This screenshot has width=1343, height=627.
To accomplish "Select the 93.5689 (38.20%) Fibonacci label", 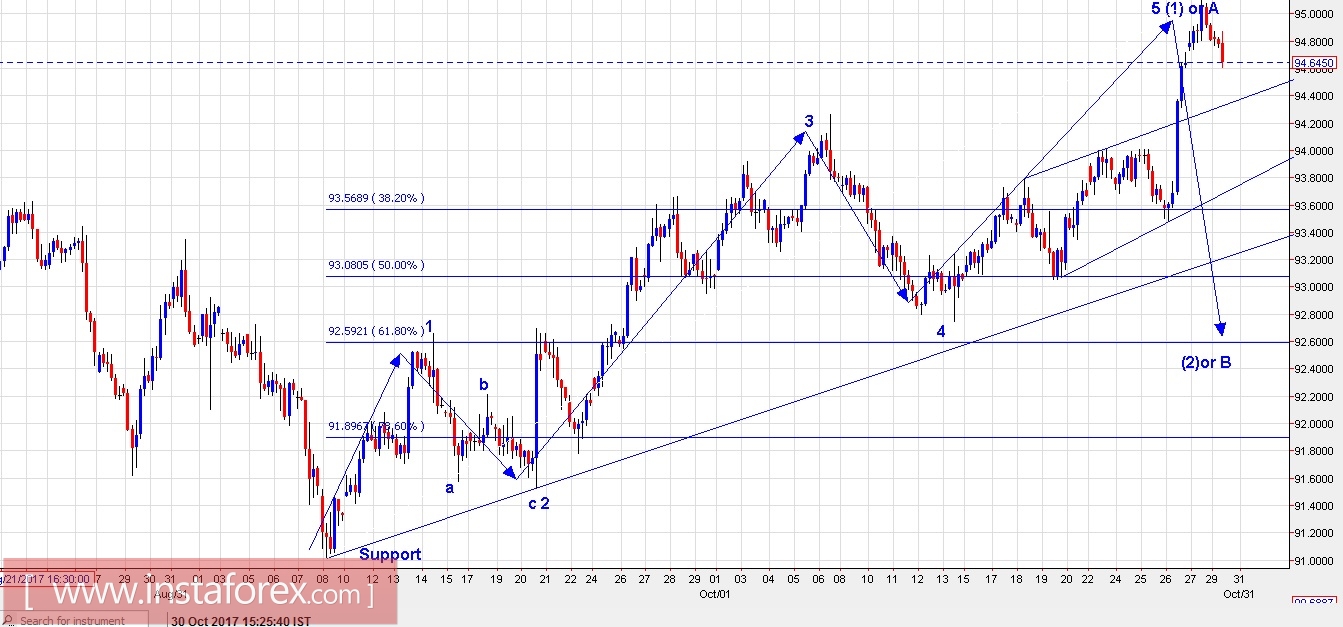I will tap(376, 198).
